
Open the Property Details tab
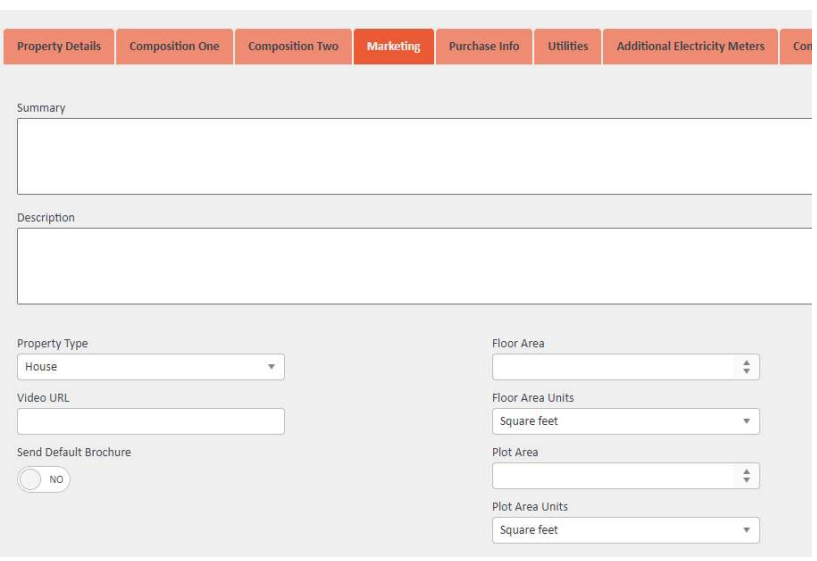coord(58,47)
